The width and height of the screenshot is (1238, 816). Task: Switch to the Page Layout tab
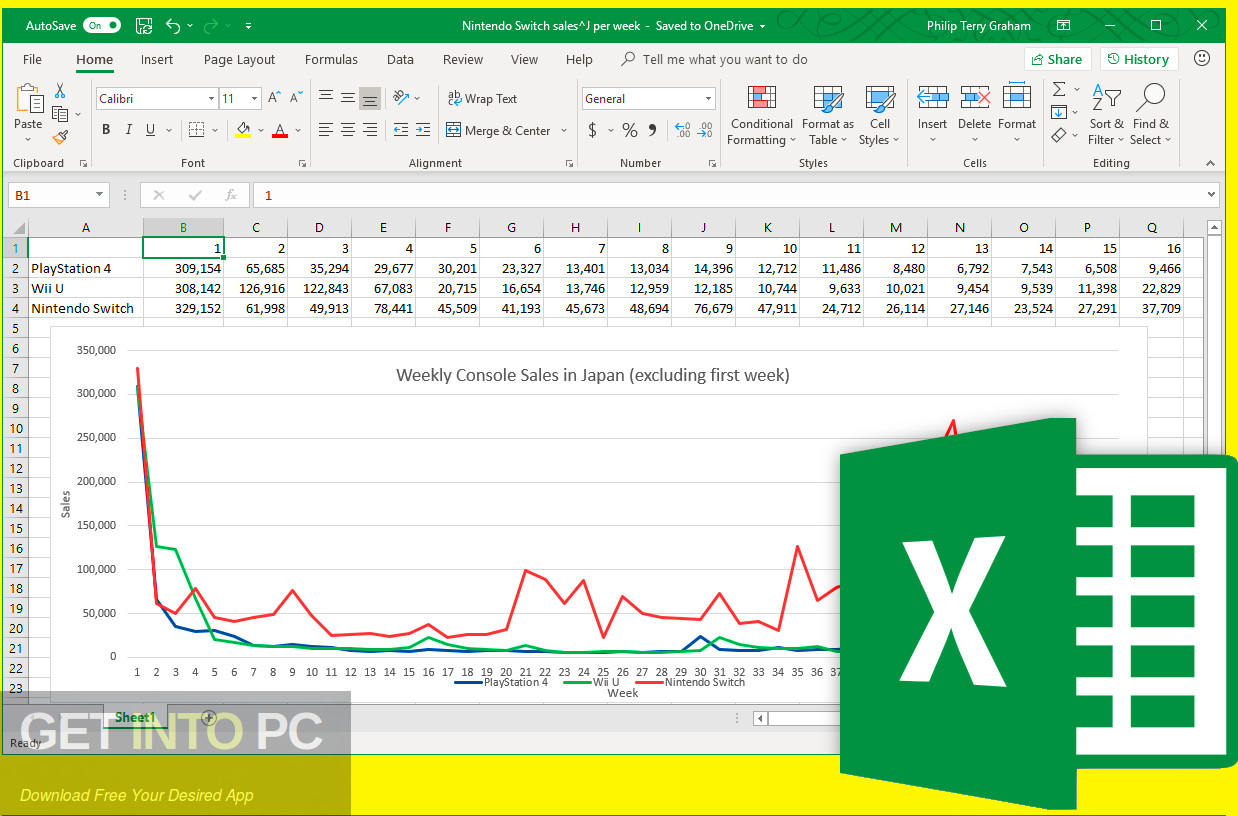240,59
